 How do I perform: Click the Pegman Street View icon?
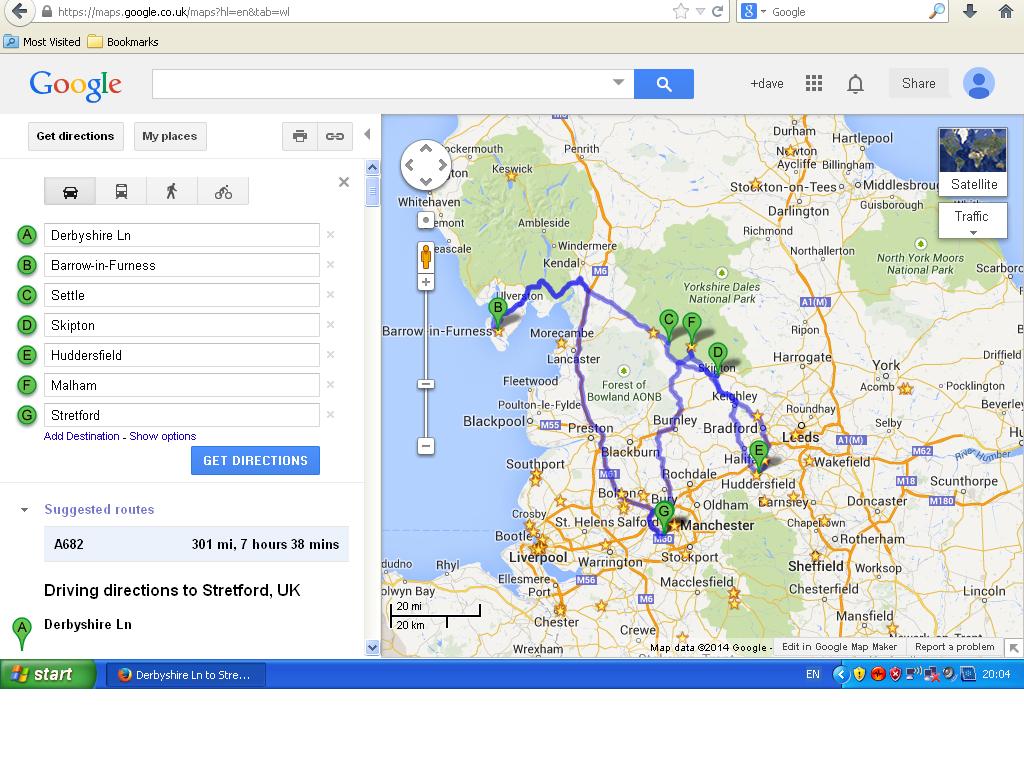426,257
